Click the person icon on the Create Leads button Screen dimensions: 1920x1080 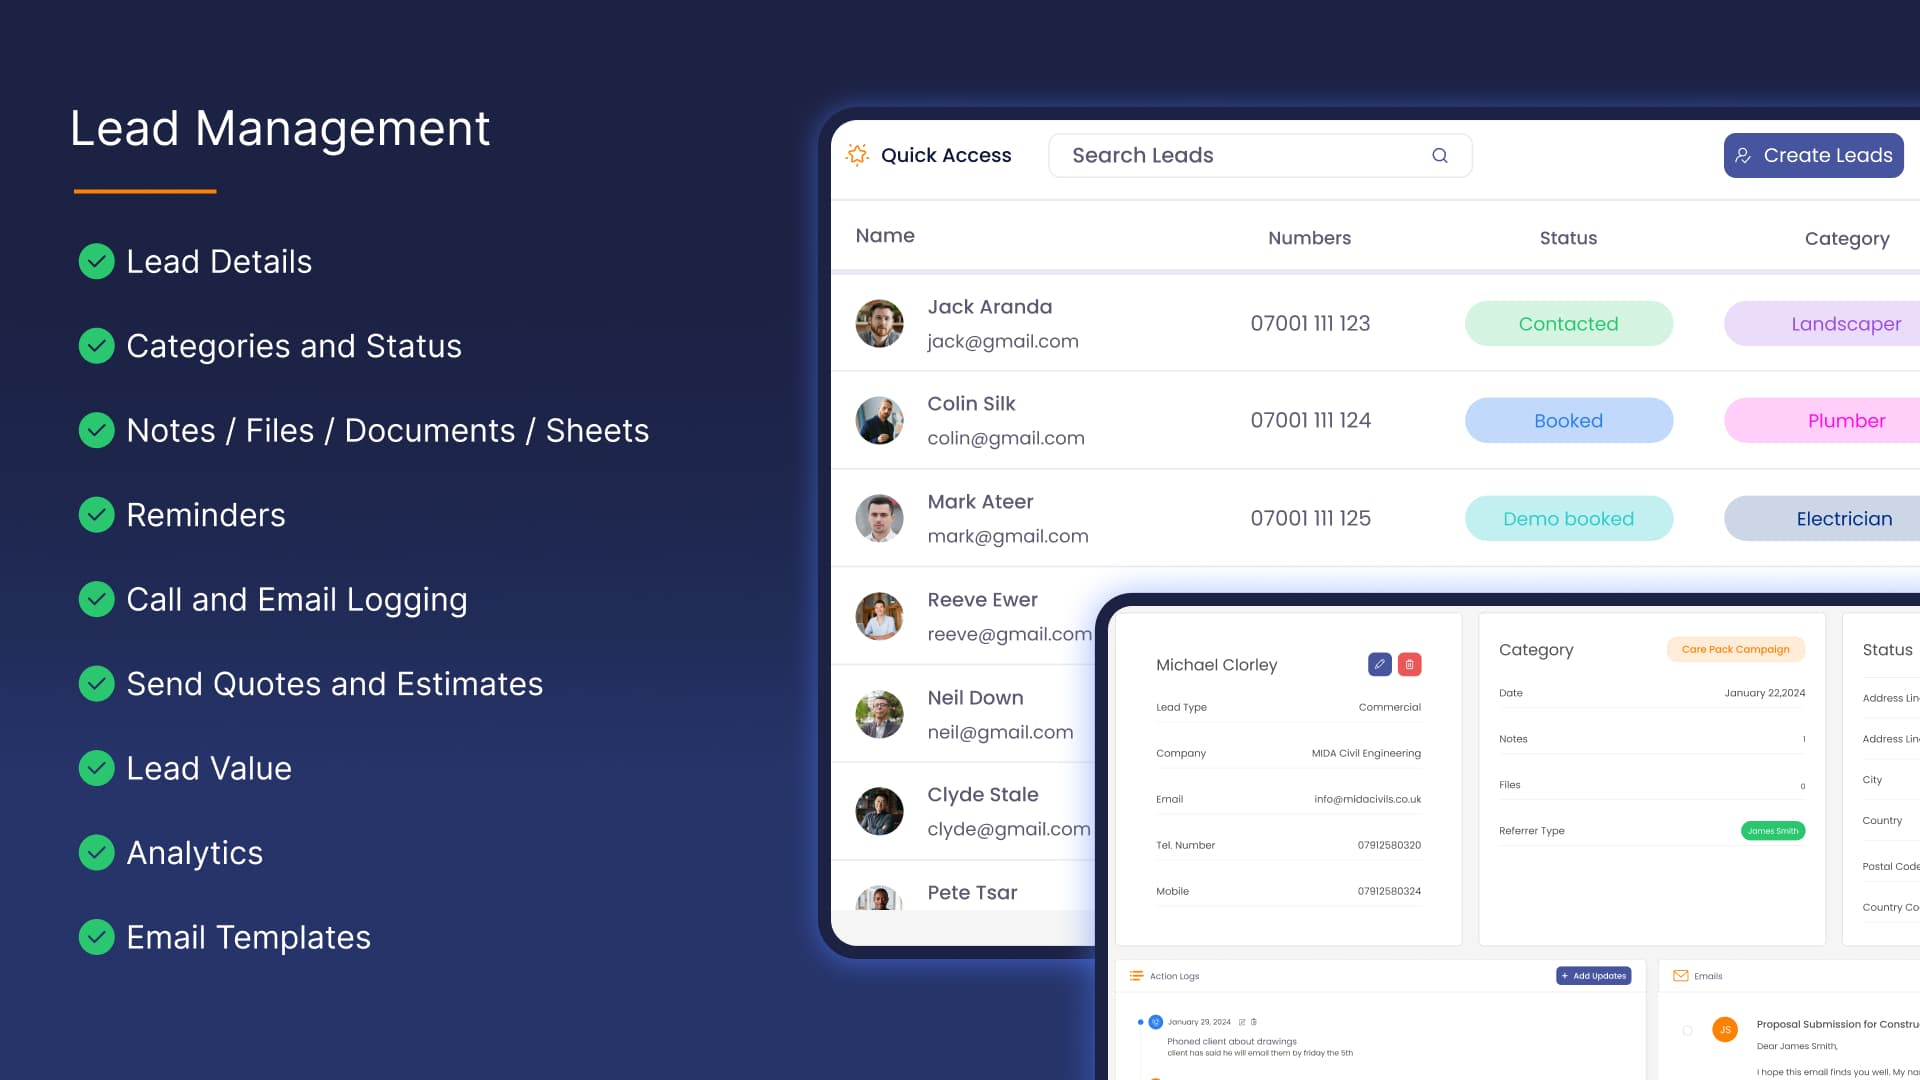[1741, 155]
